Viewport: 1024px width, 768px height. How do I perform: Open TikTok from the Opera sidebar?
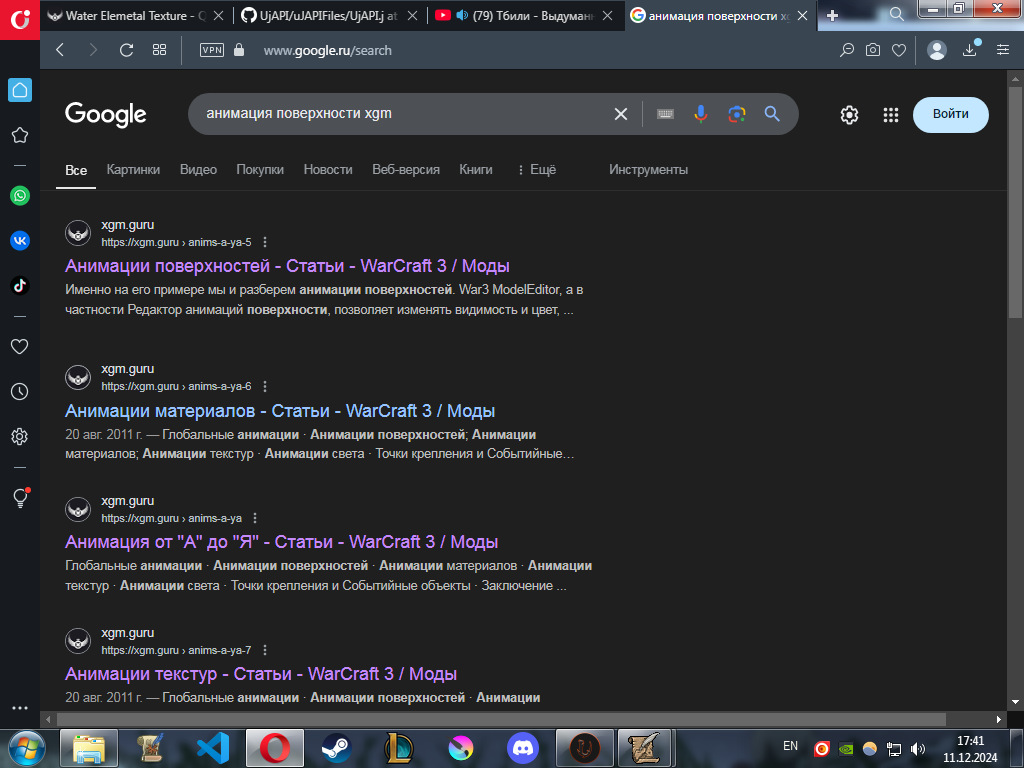coord(20,285)
